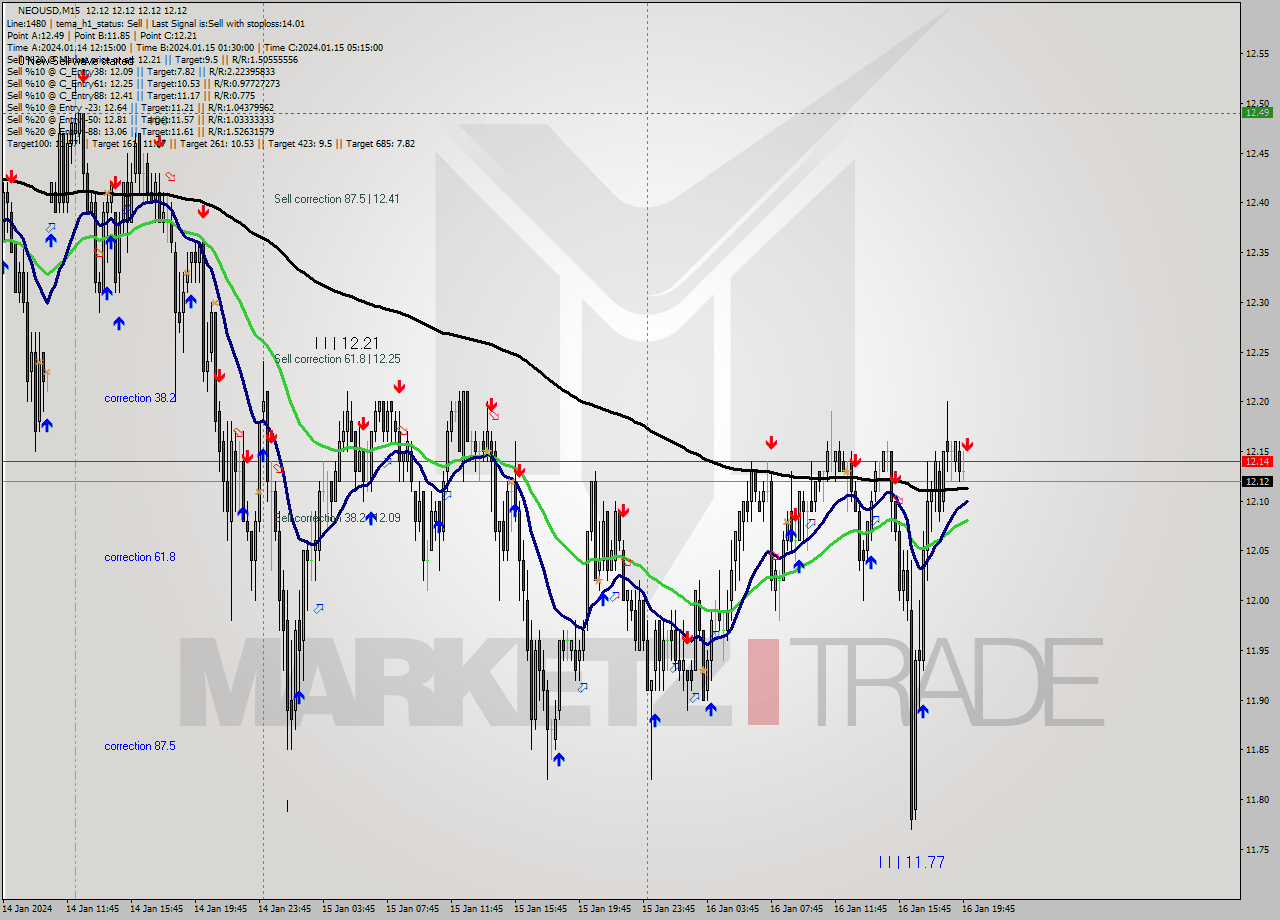The height and width of the screenshot is (920, 1280).
Task: Click the '15 Jan 15:45' time label
Action: click(540, 909)
